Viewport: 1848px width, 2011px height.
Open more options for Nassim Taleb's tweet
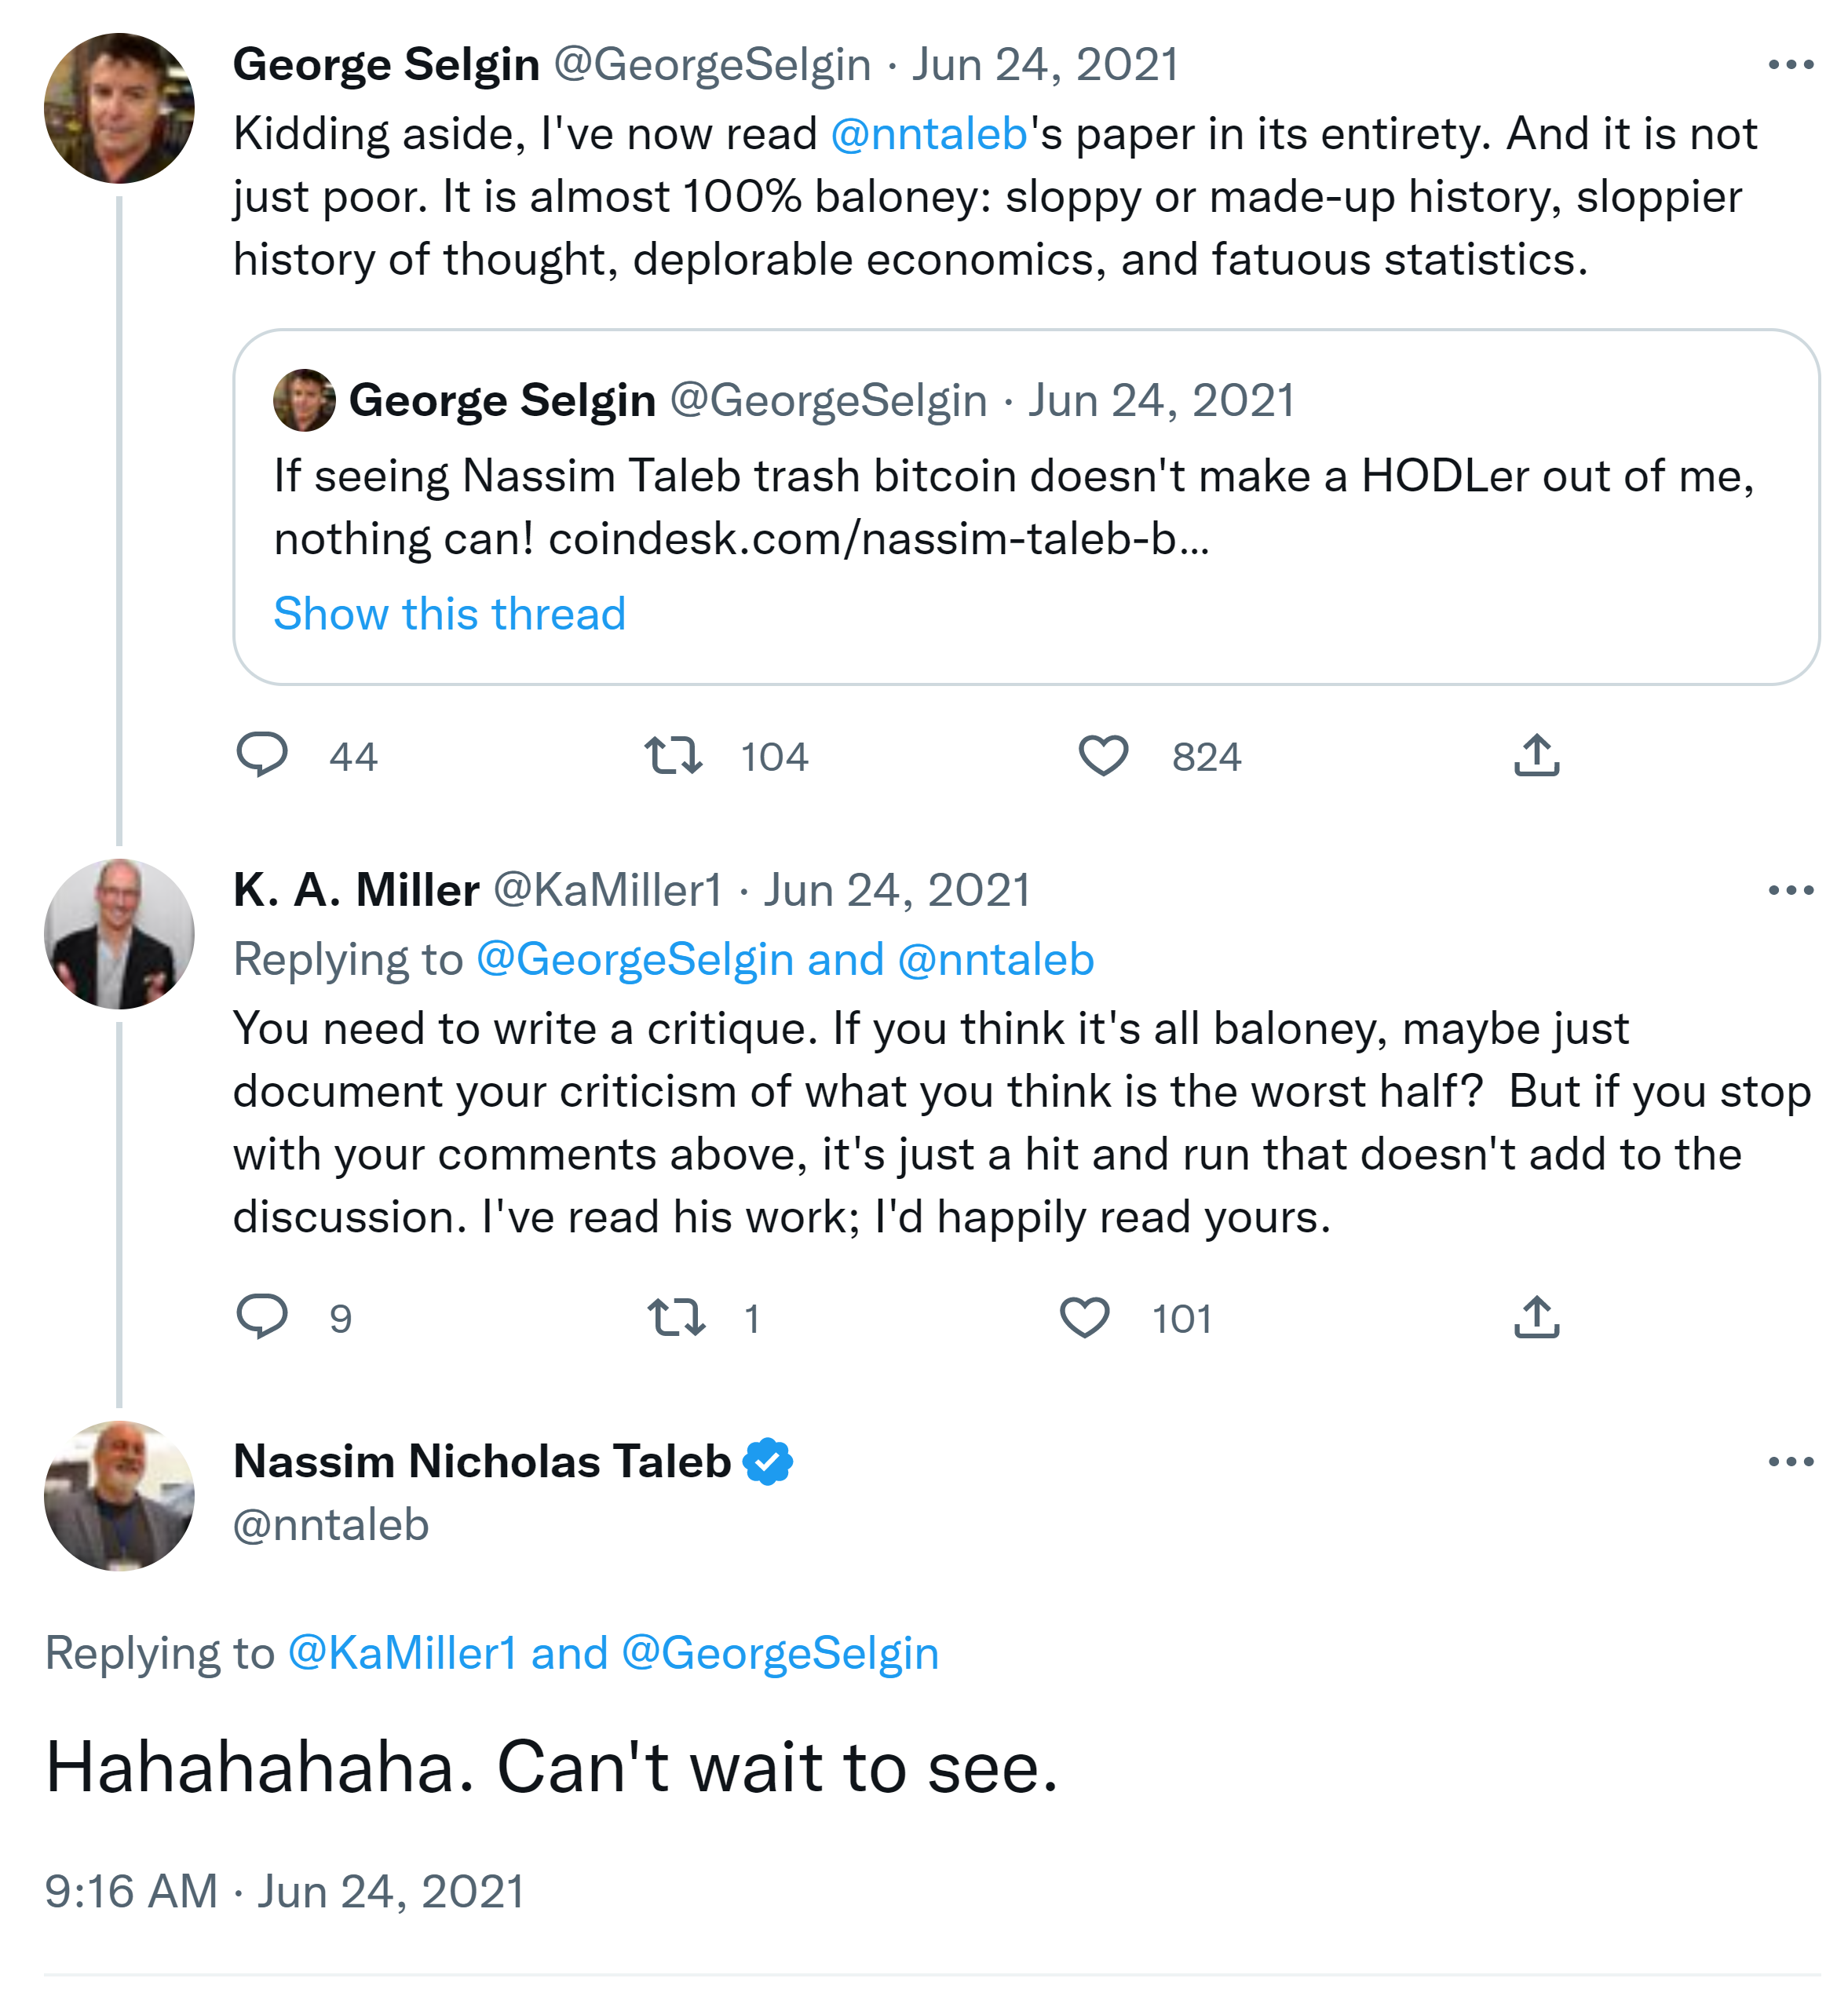(x=1790, y=1461)
